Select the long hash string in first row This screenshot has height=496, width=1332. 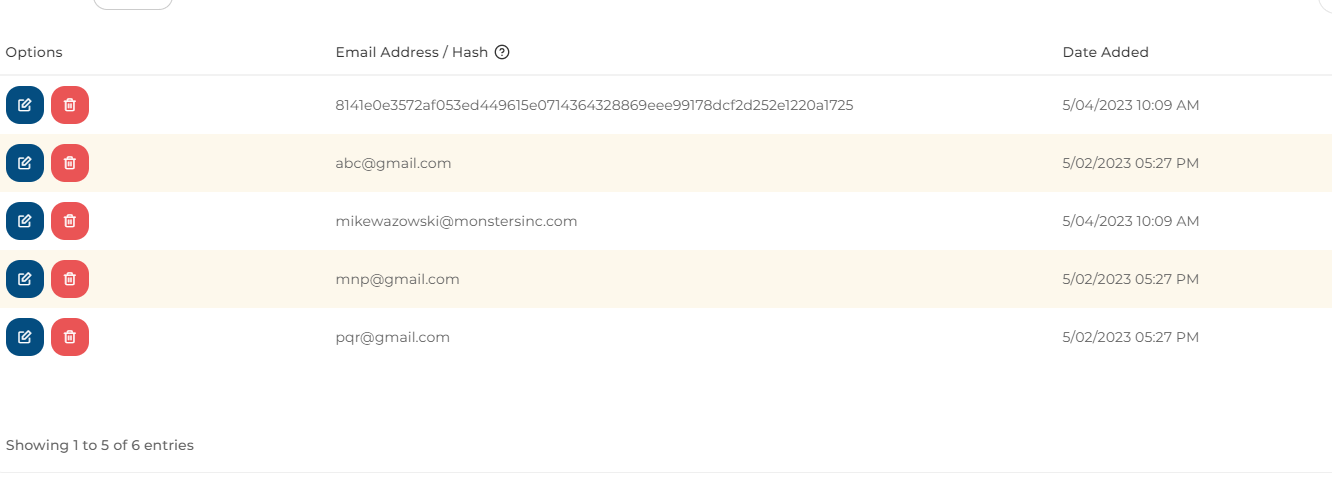coord(594,105)
